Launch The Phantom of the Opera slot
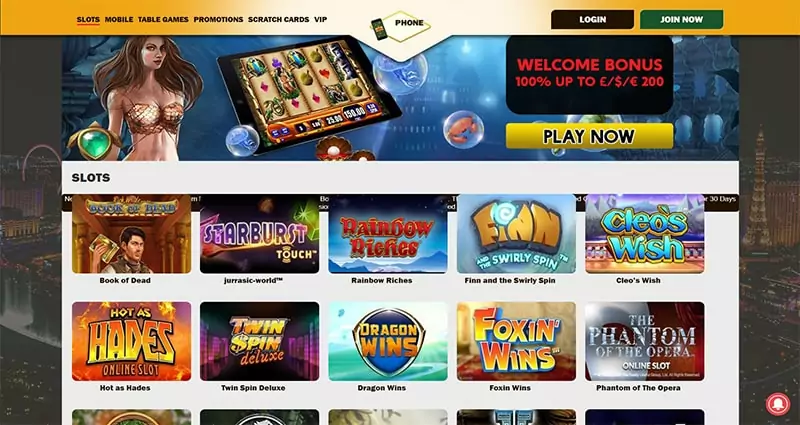The image size is (800, 425). pyautogui.click(x=645, y=341)
